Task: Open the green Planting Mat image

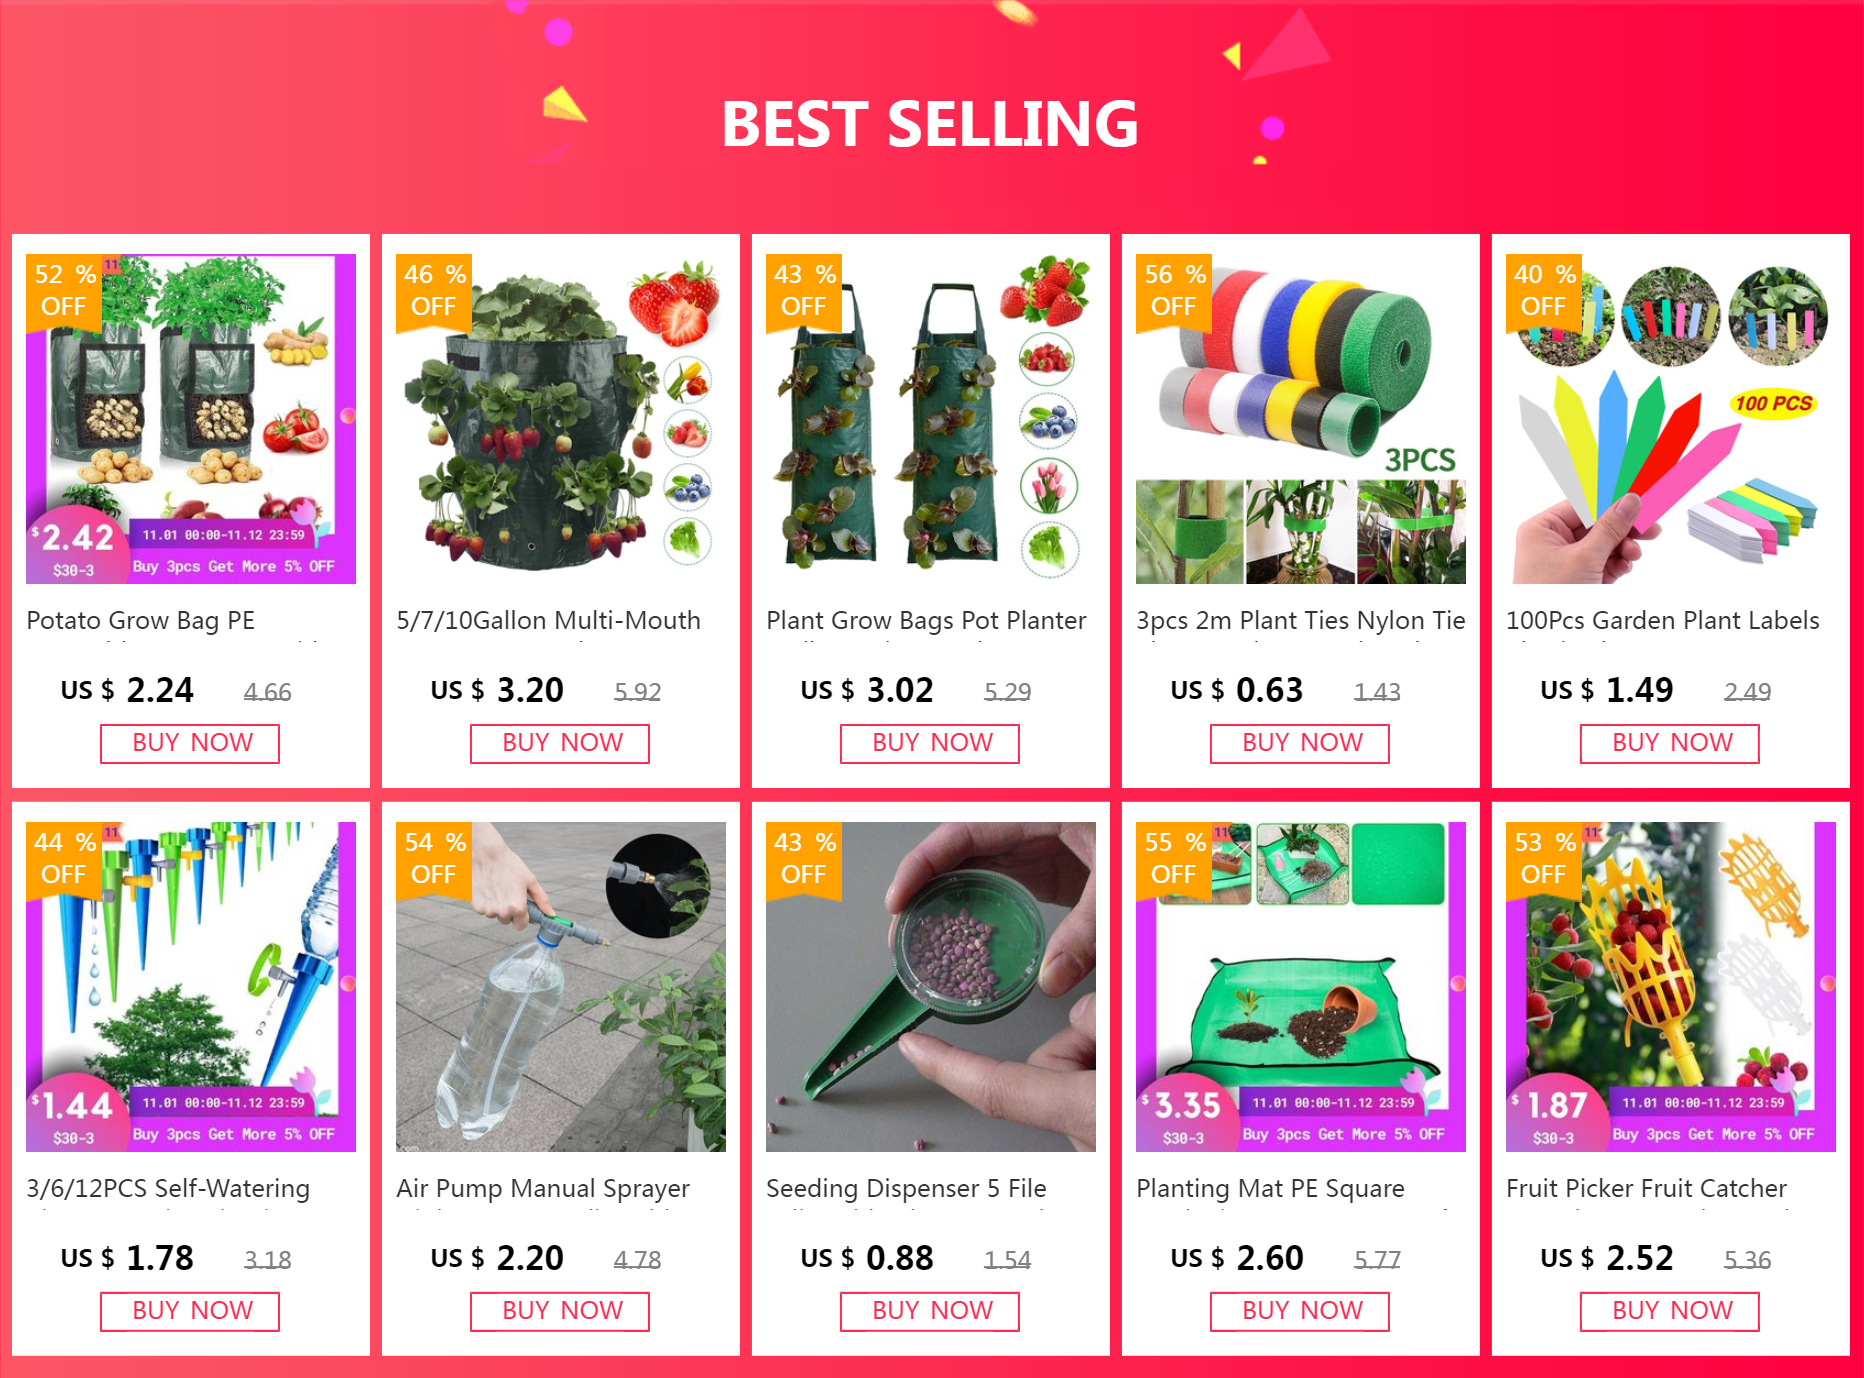Action: (x=1301, y=987)
